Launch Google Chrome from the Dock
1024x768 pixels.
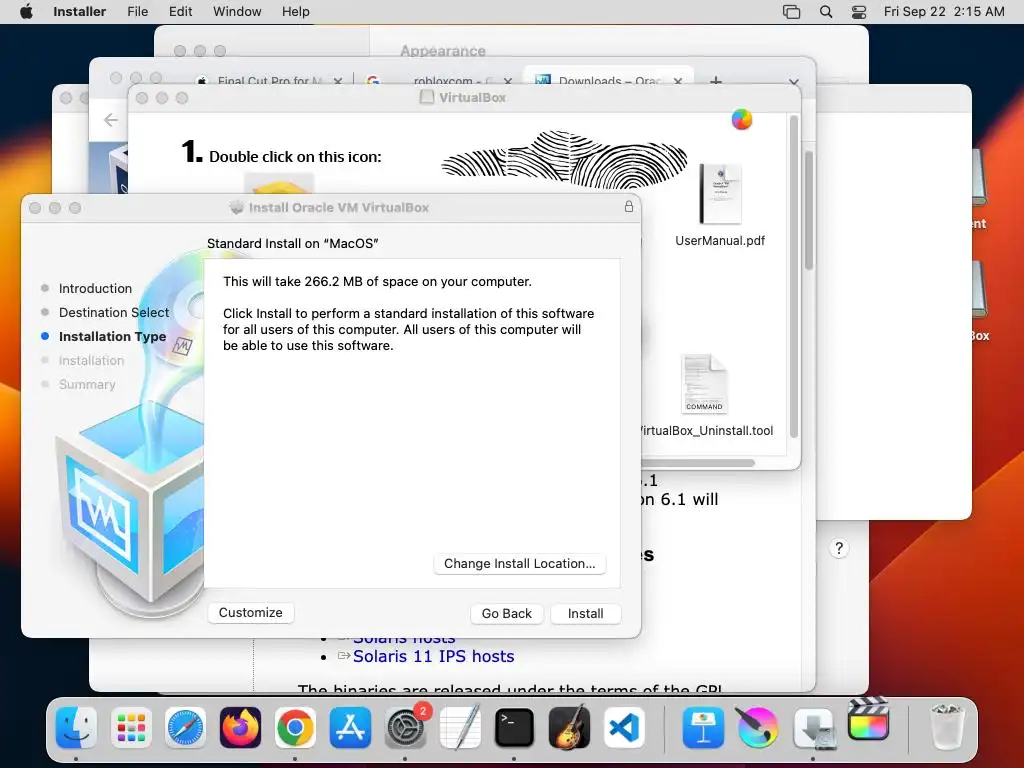(x=295, y=728)
